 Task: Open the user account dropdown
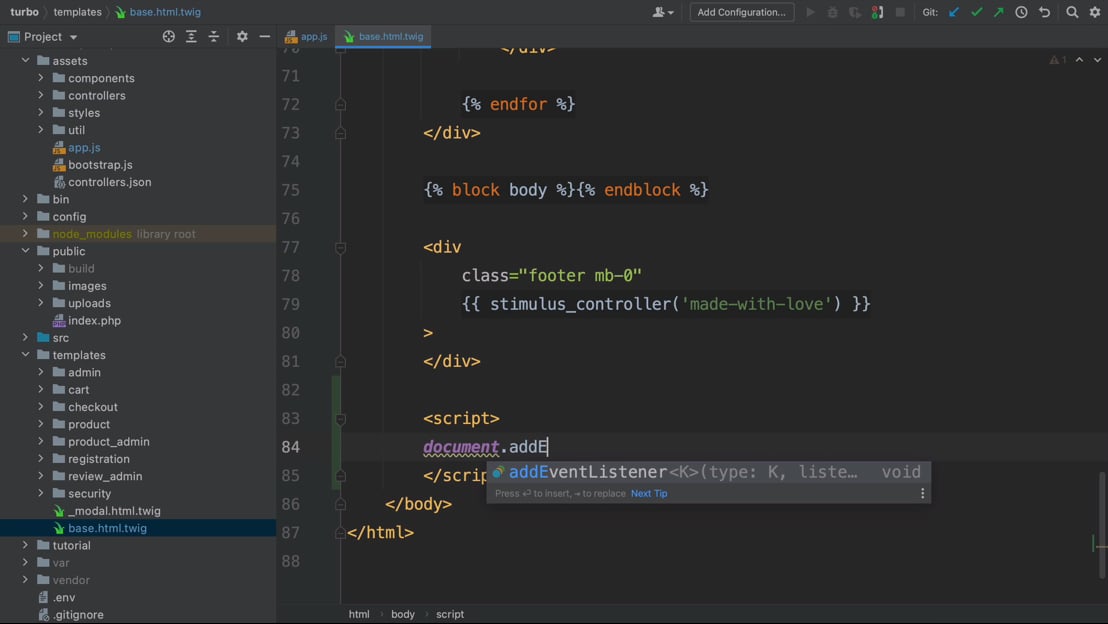click(663, 12)
